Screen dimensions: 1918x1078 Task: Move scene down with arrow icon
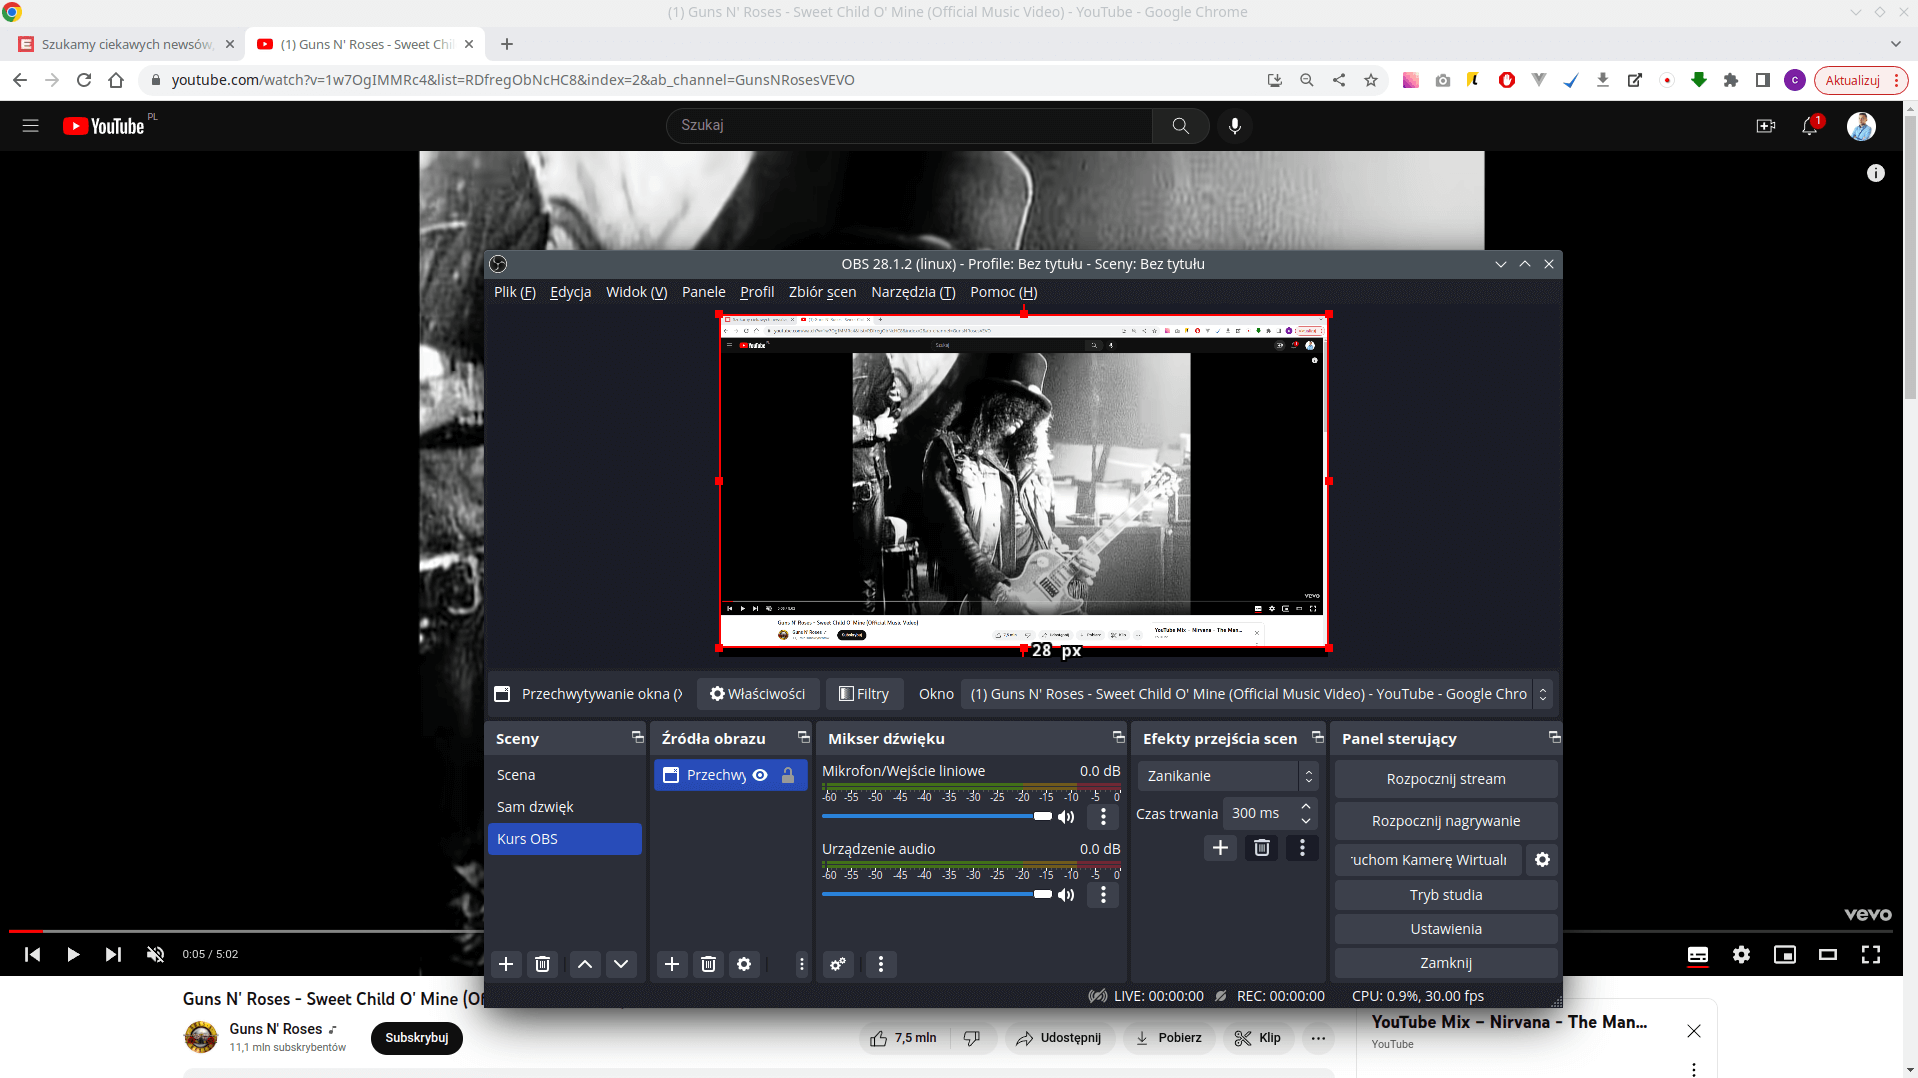coord(621,964)
